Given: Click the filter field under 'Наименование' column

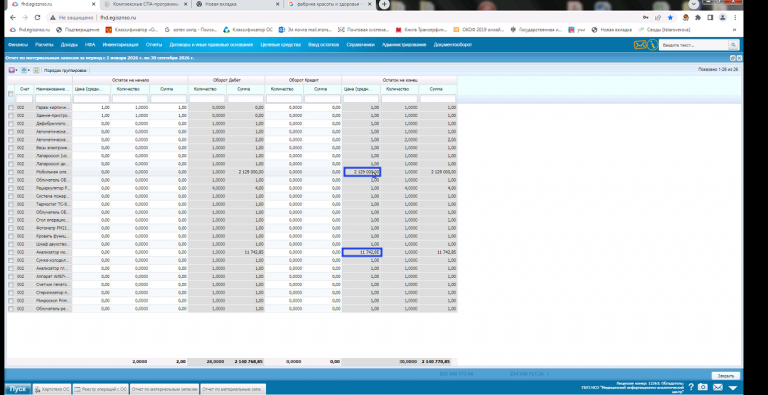Looking at the screenshot, I should (x=53, y=99).
